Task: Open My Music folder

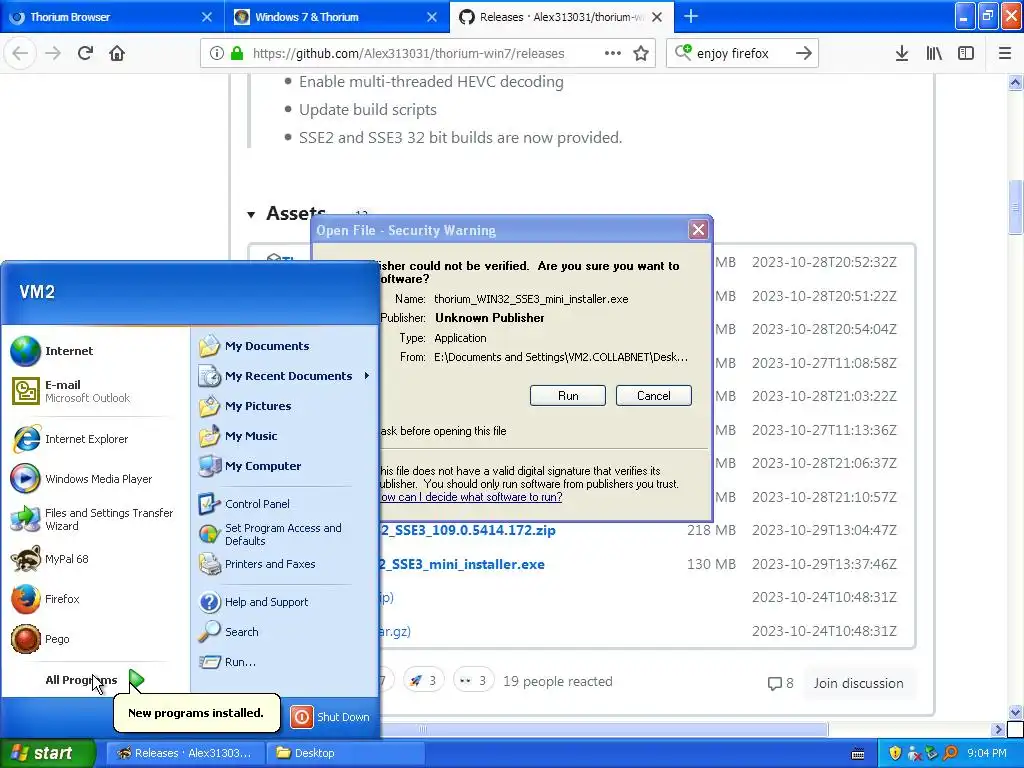Action: tap(285, 436)
